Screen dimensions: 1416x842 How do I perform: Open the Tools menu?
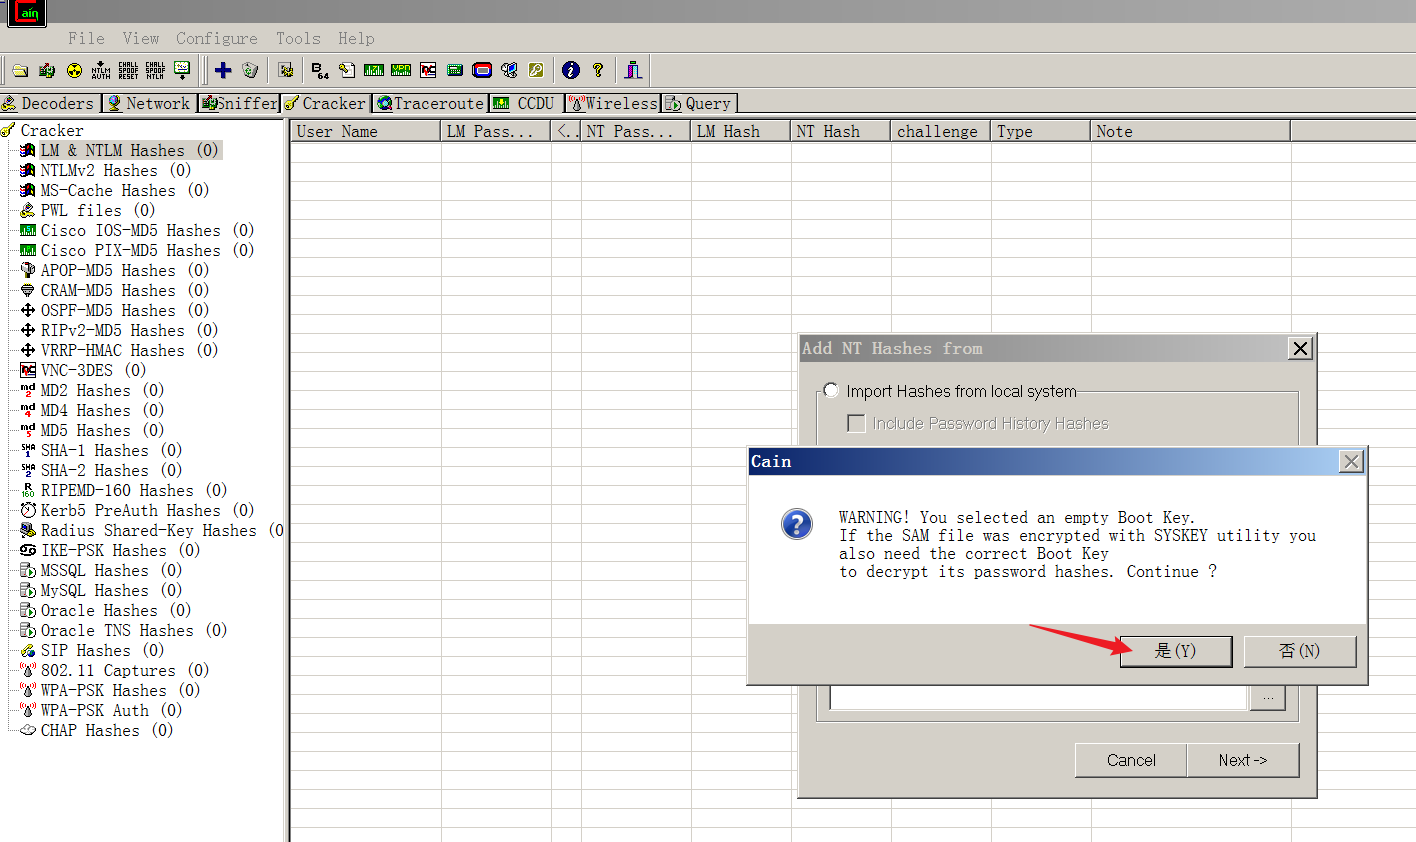pos(298,38)
